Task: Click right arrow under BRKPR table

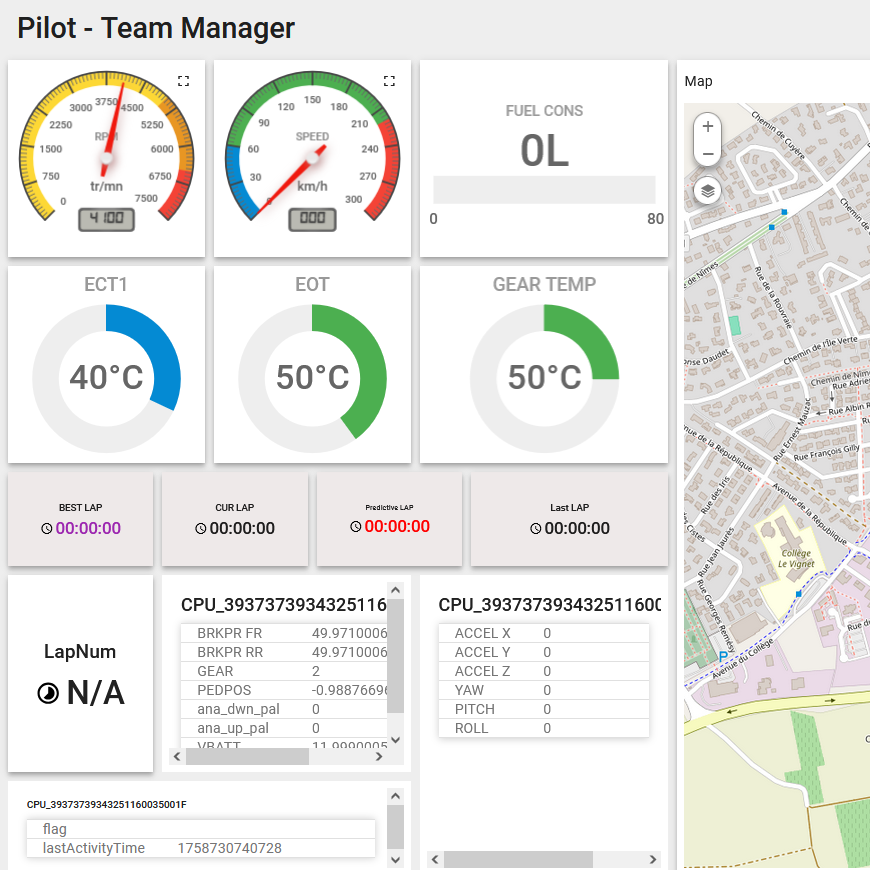Action: pyautogui.click(x=379, y=756)
